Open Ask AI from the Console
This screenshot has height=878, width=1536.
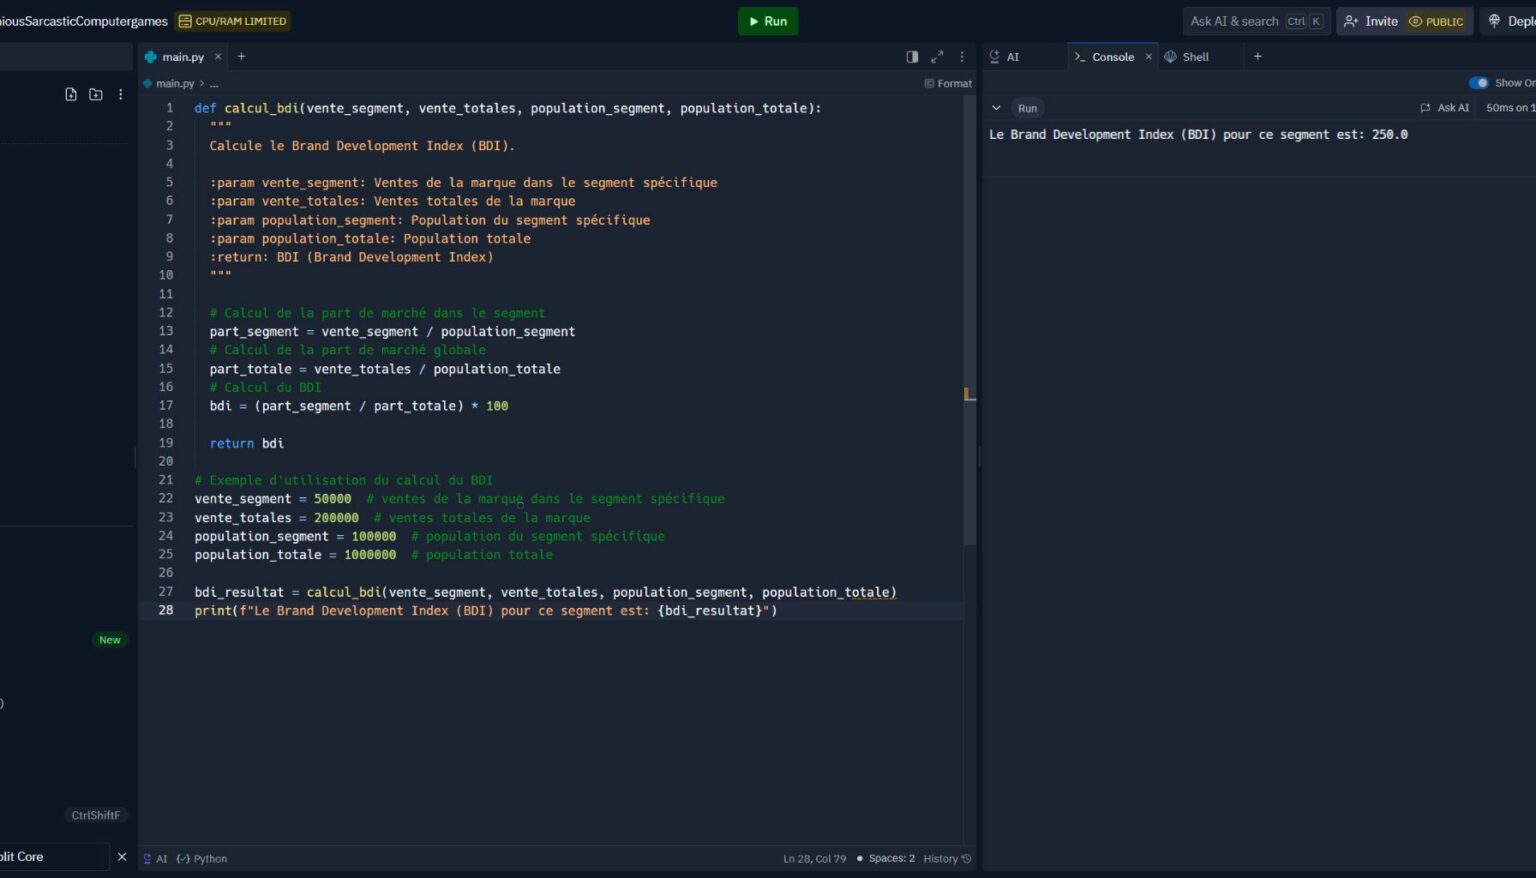[x=1445, y=107]
